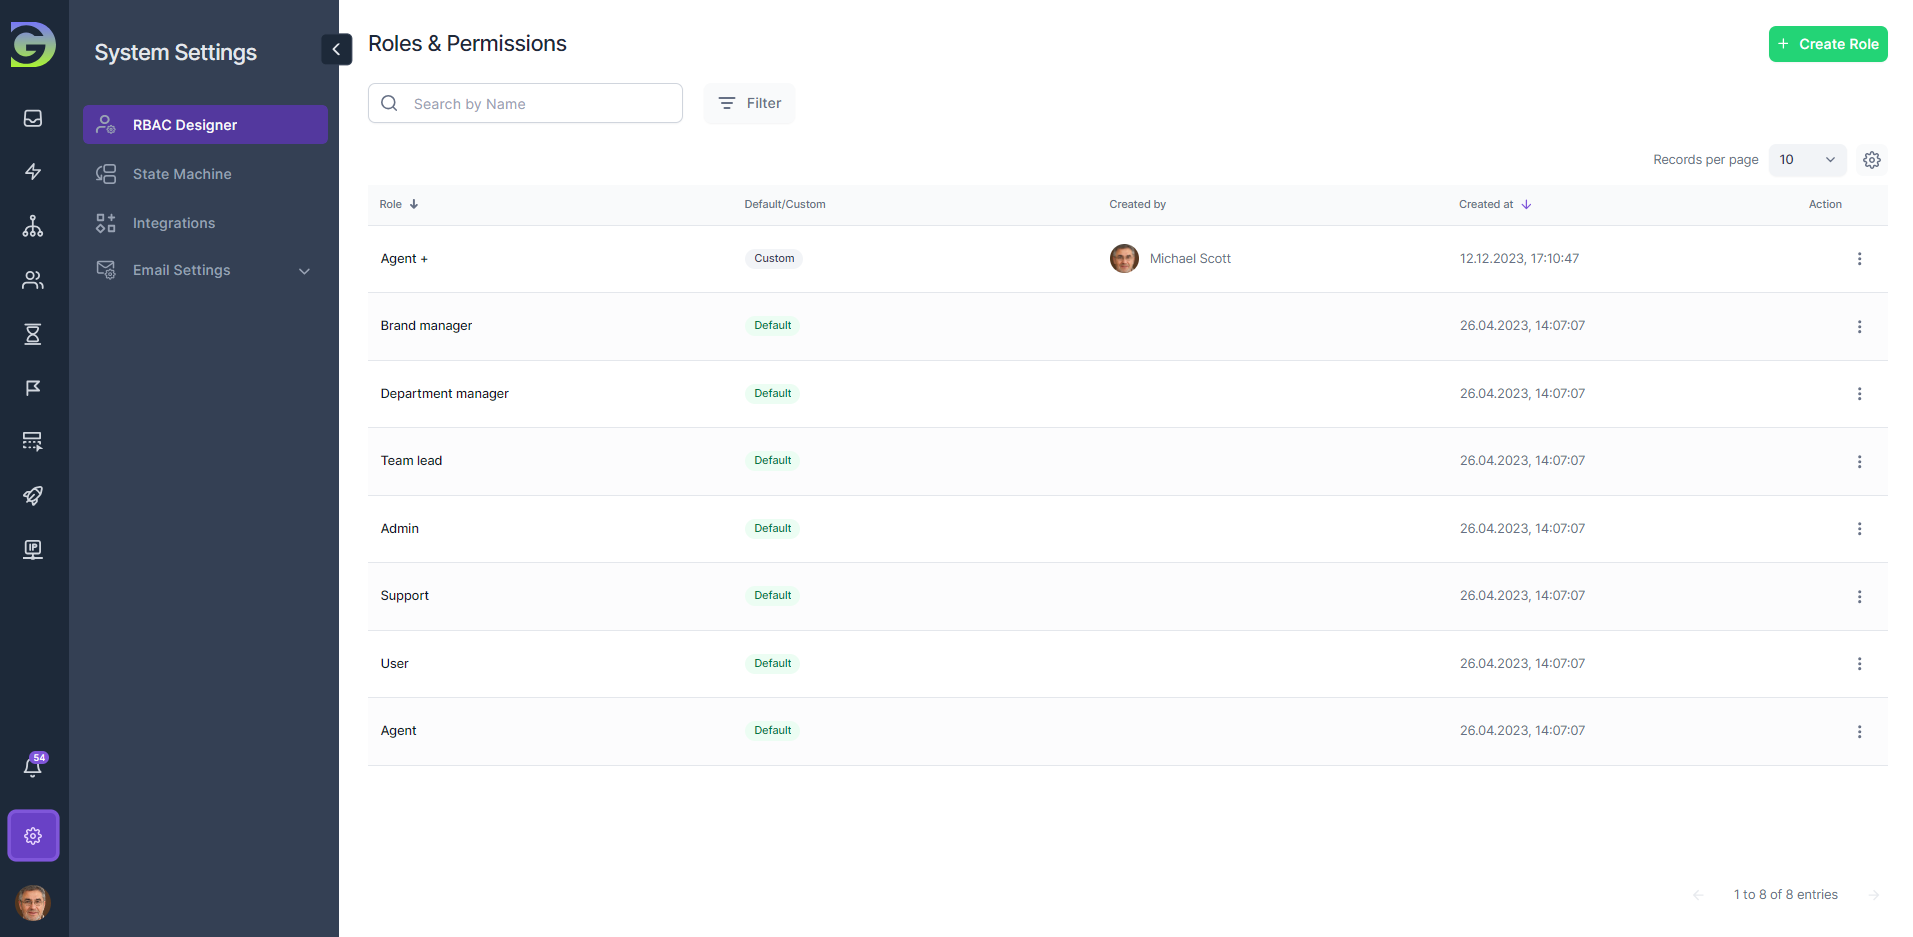Expand the Email Settings submenu

304,271
